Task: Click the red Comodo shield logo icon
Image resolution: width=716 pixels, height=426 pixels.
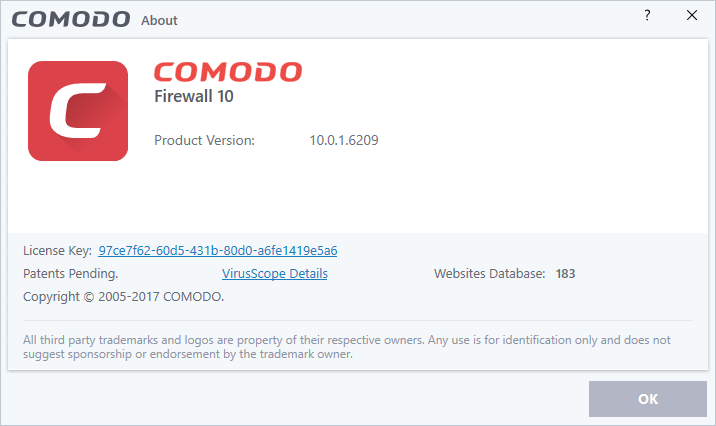Action: point(78,111)
